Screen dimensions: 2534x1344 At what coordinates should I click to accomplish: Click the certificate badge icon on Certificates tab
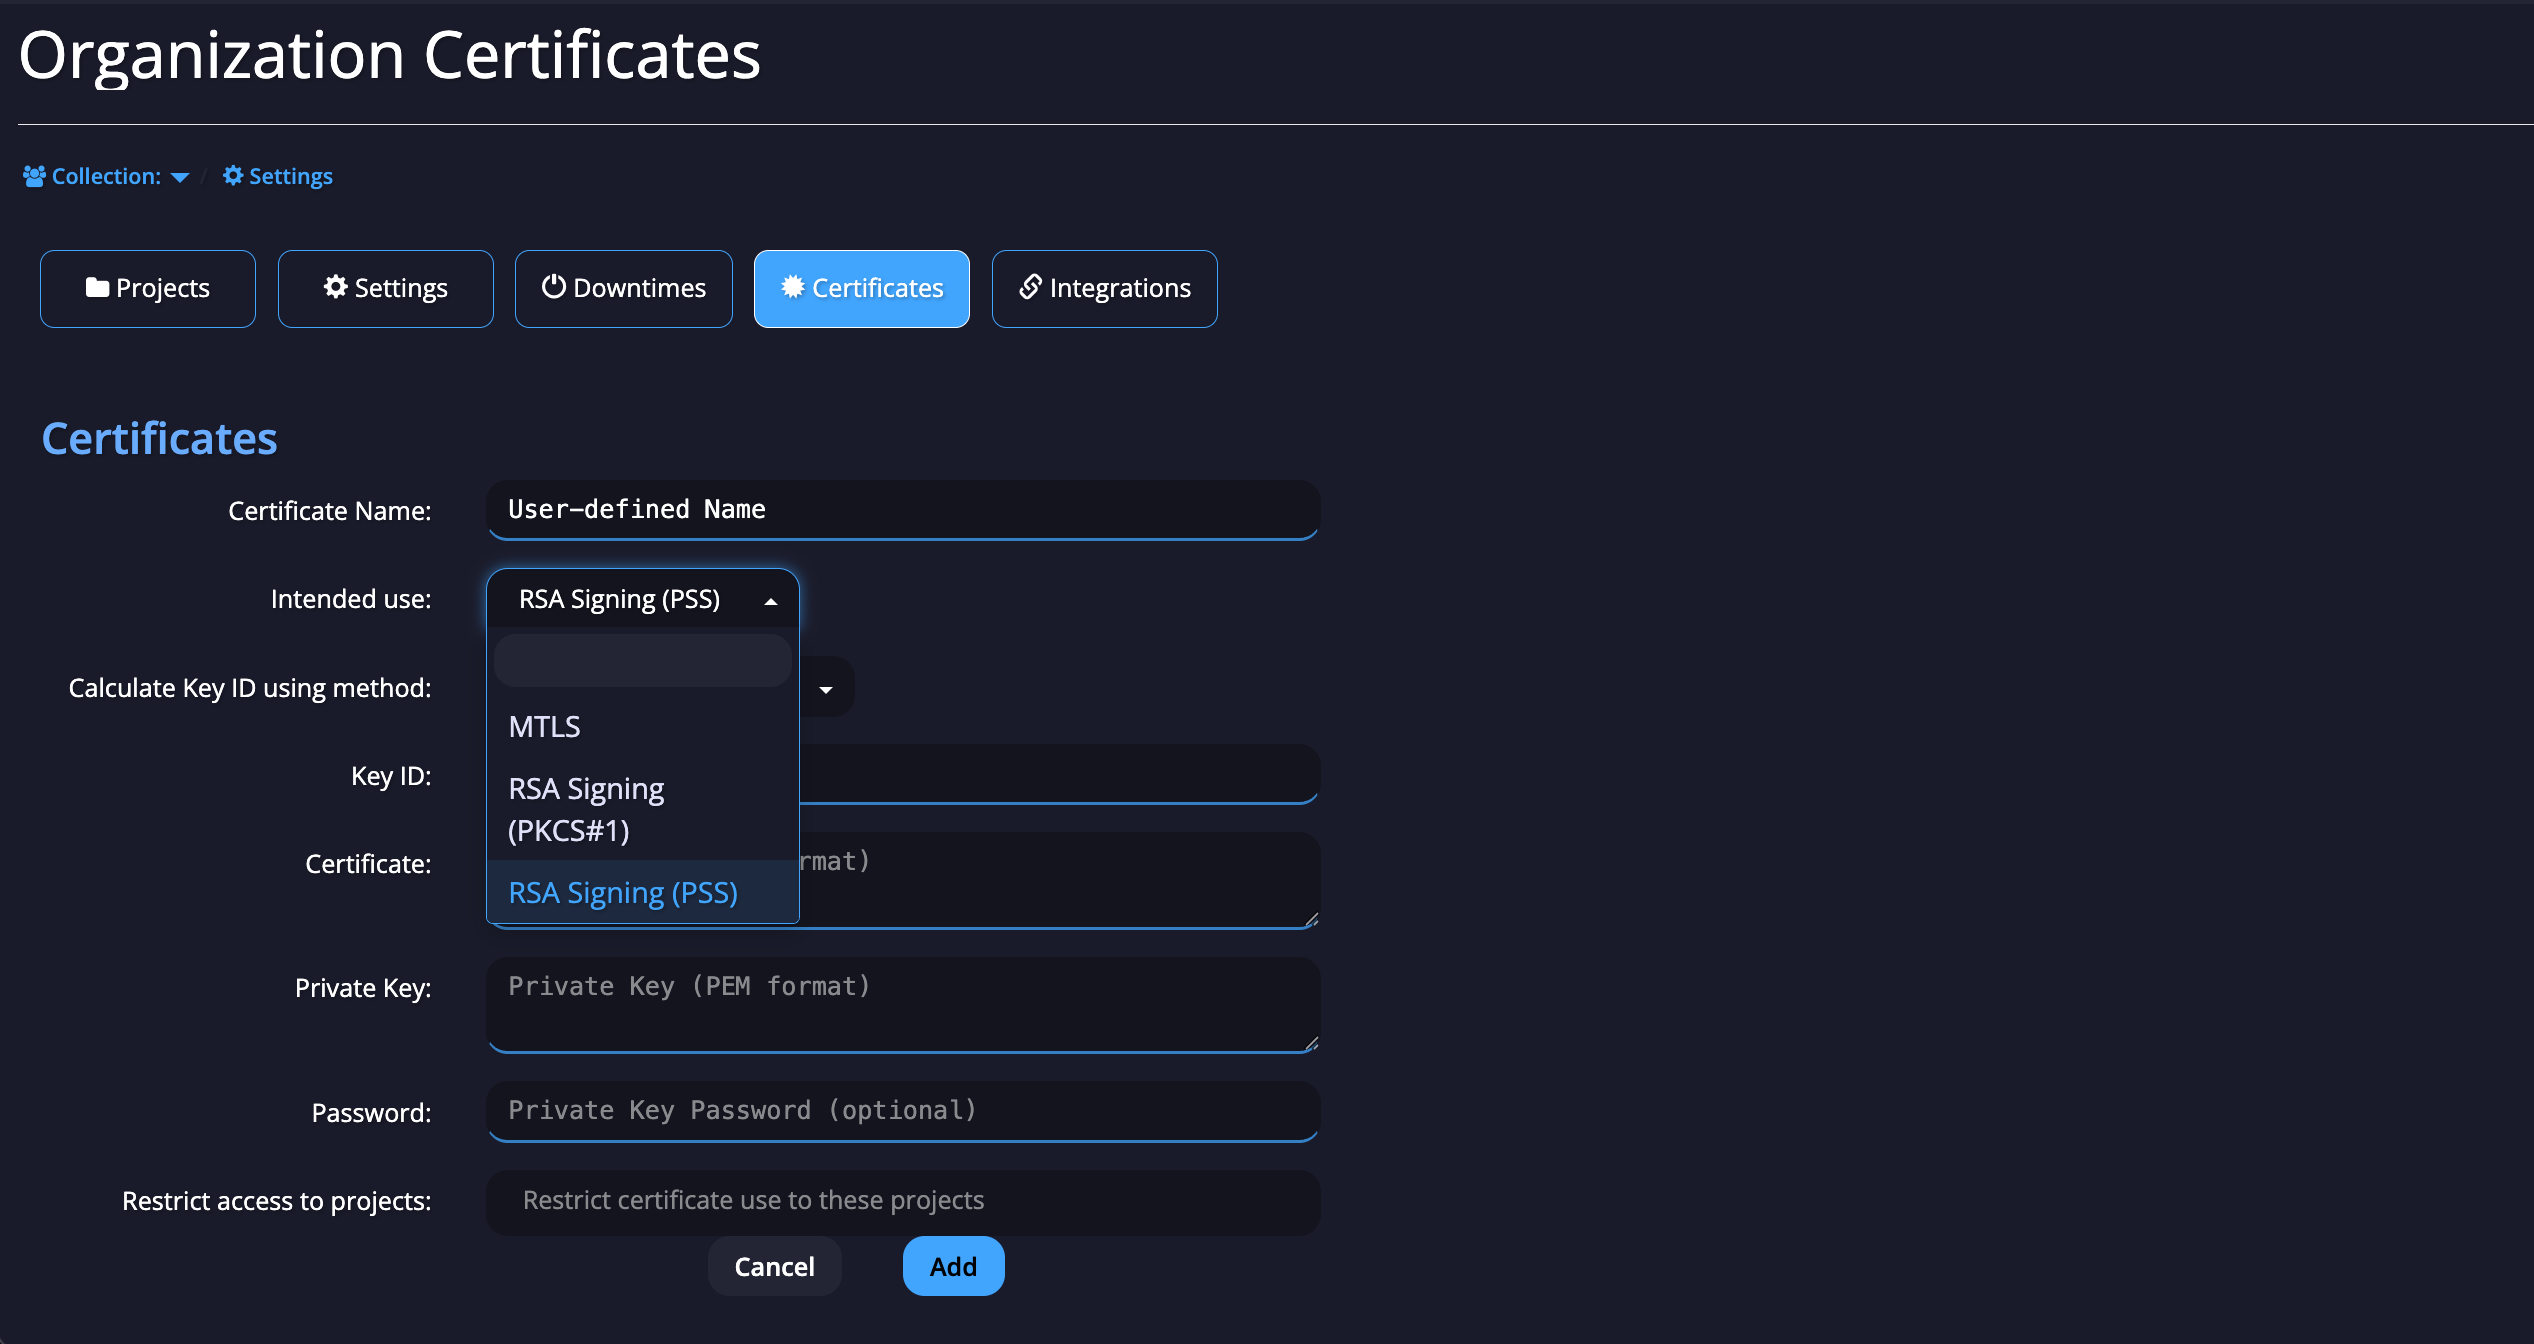click(x=792, y=288)
